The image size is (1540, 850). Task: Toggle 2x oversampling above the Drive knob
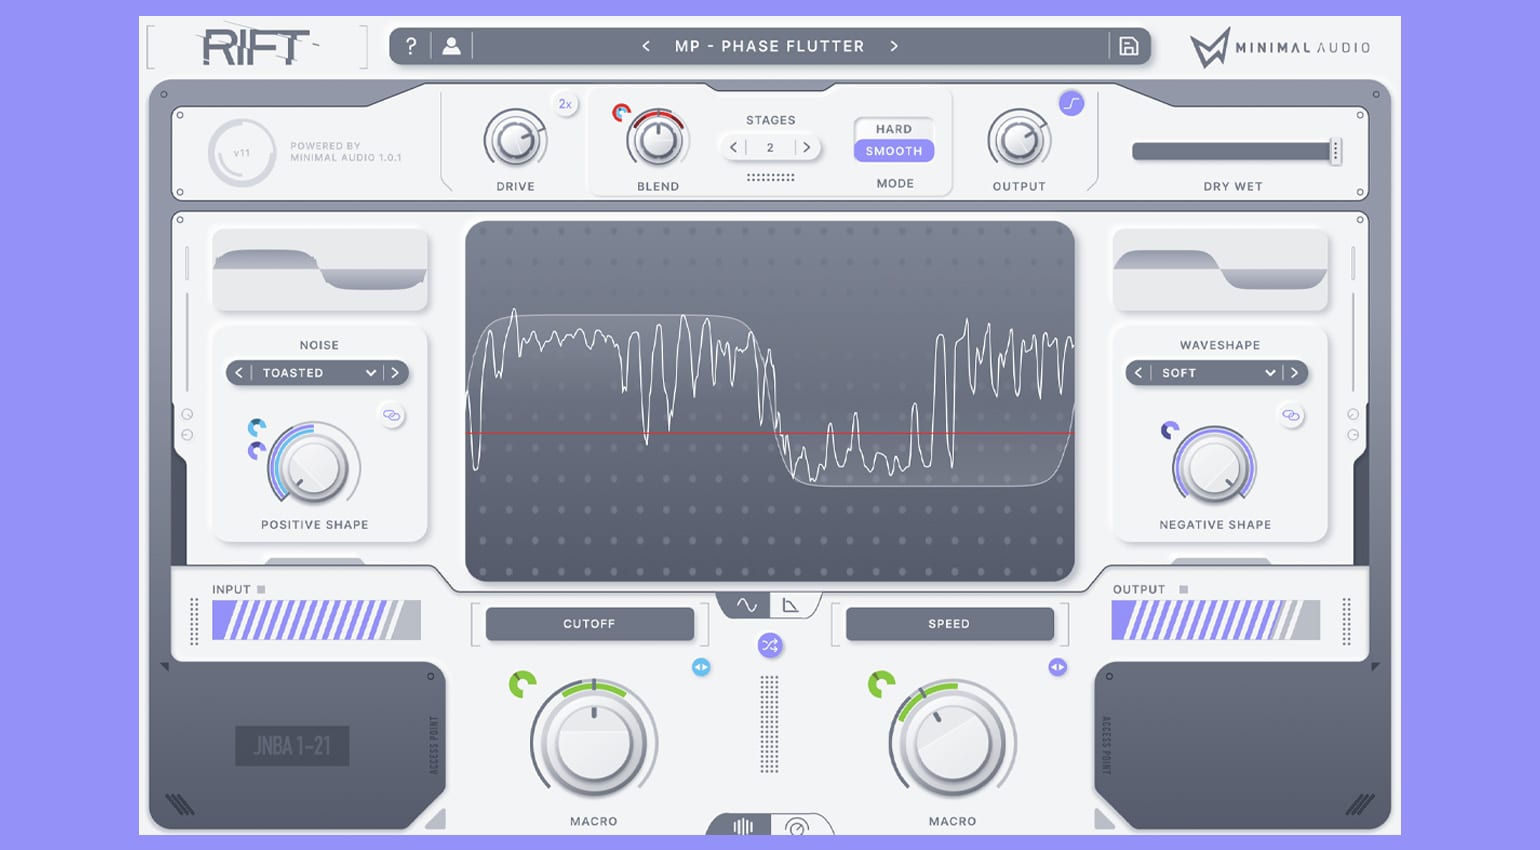point(565,103)
